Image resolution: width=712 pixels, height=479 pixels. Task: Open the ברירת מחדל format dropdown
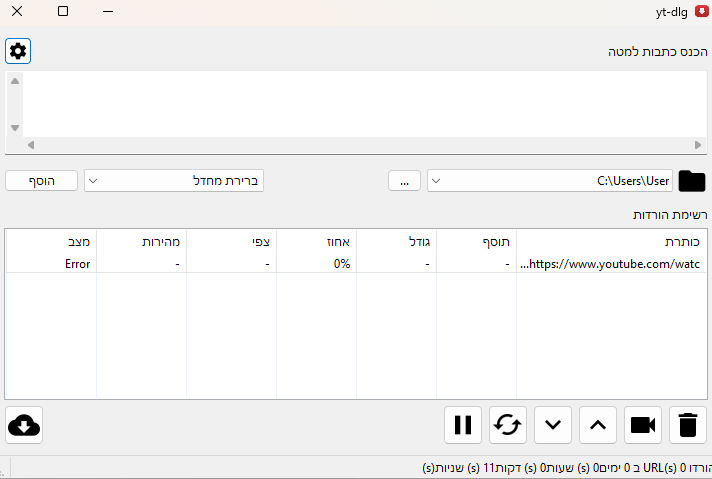point(174,181)
